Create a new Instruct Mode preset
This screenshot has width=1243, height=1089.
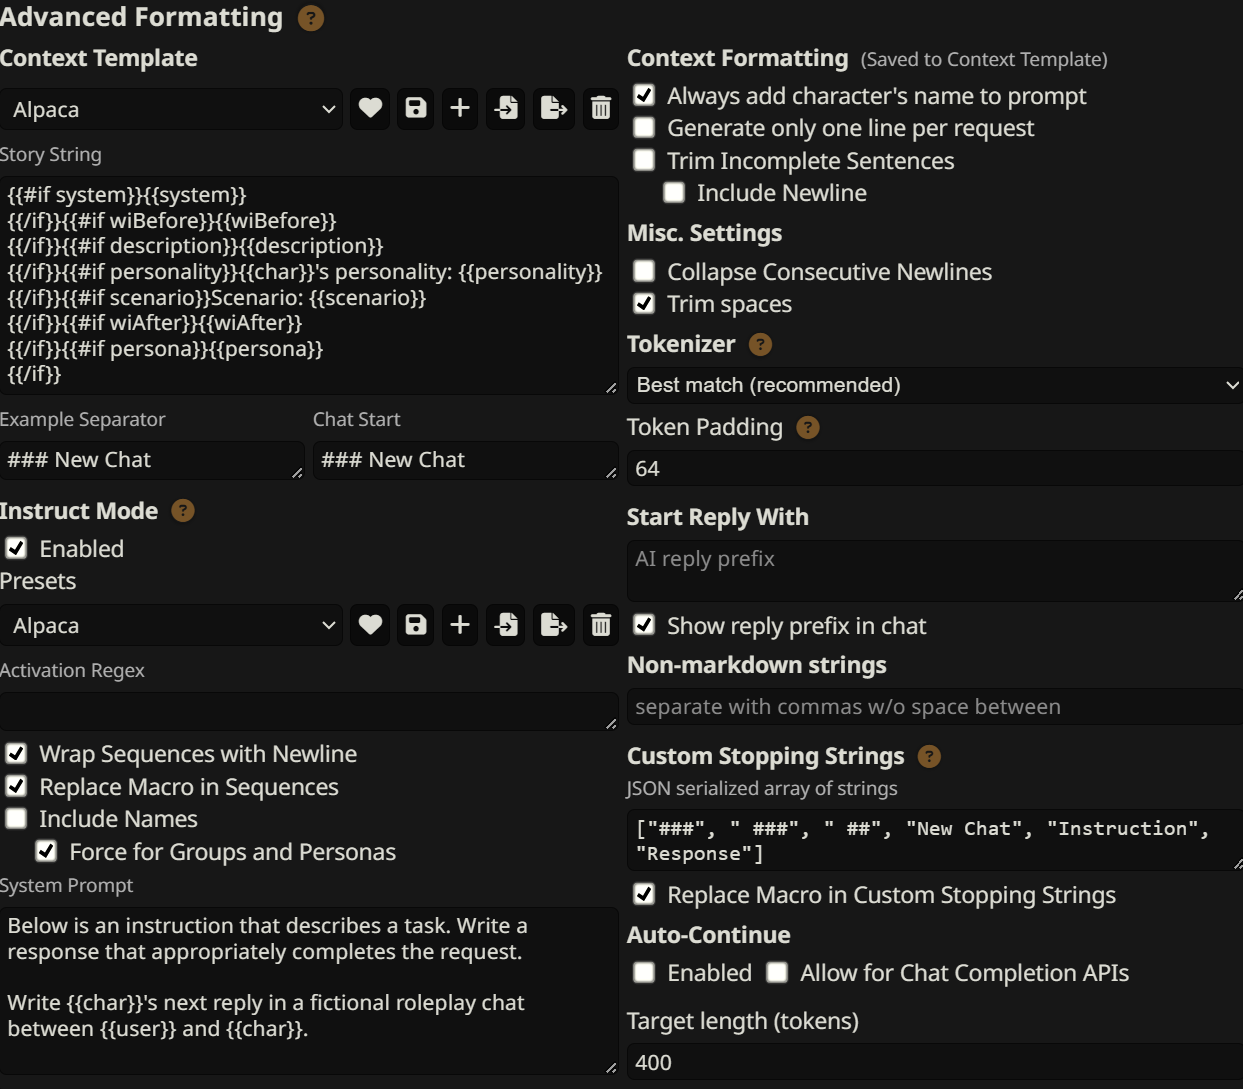click(460, 625)
